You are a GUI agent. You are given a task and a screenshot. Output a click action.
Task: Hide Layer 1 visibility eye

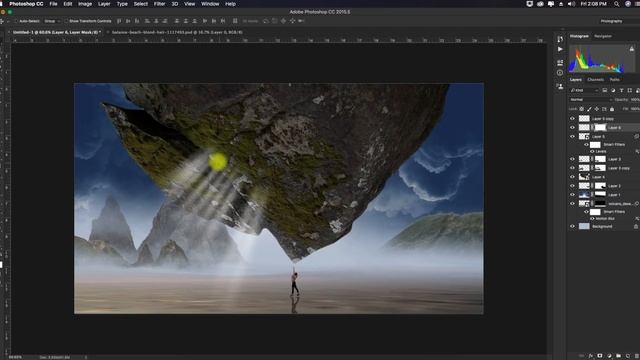tap(572, 195)
